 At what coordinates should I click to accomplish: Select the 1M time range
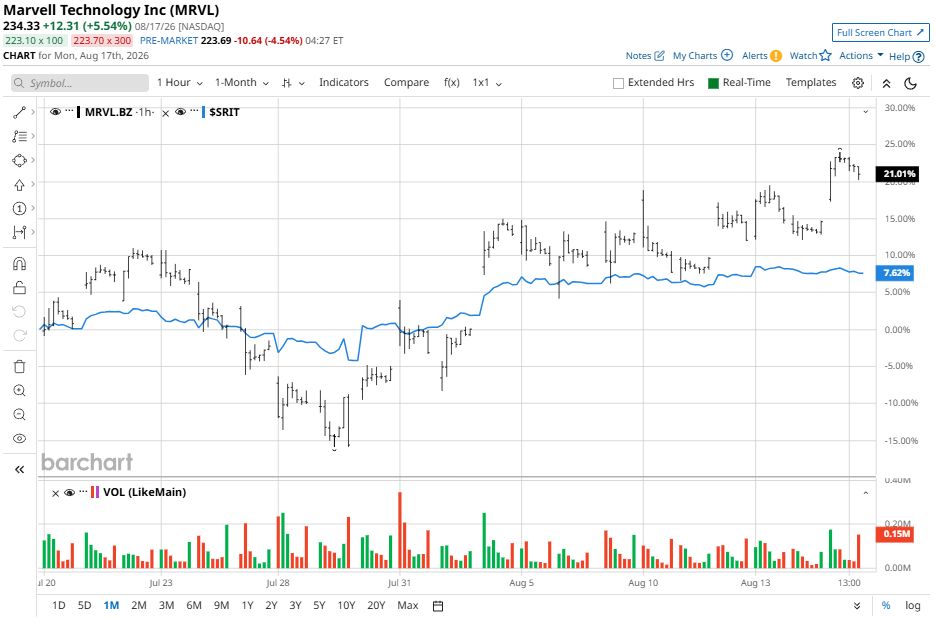(111, 605)
